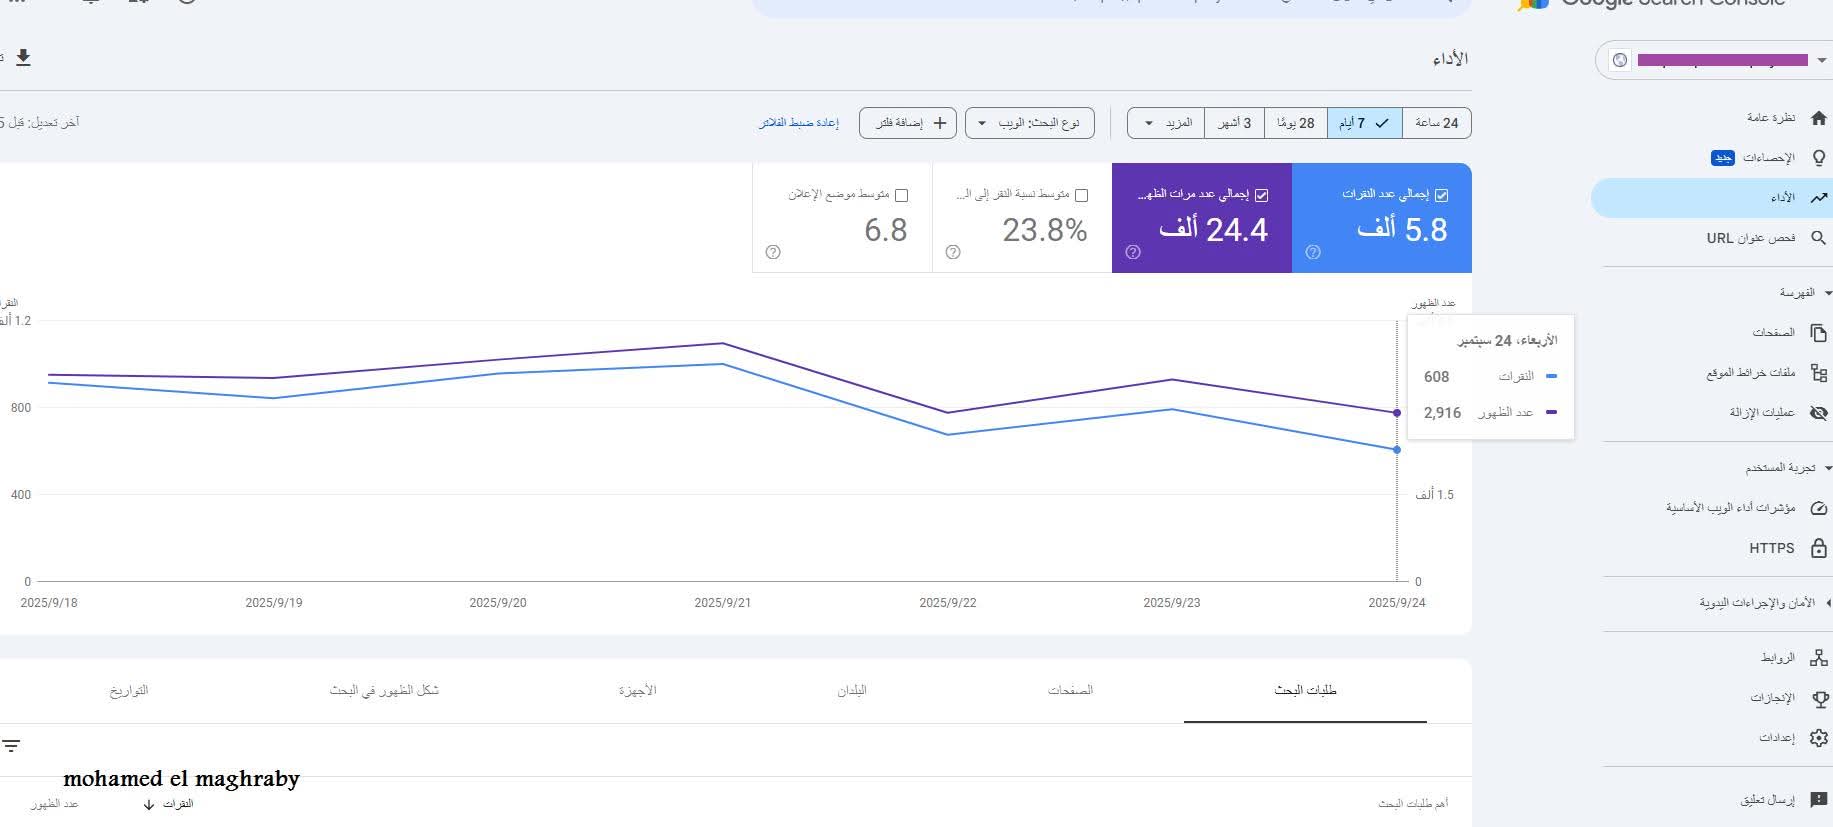Click the table filter rows icon

(11, 746)
